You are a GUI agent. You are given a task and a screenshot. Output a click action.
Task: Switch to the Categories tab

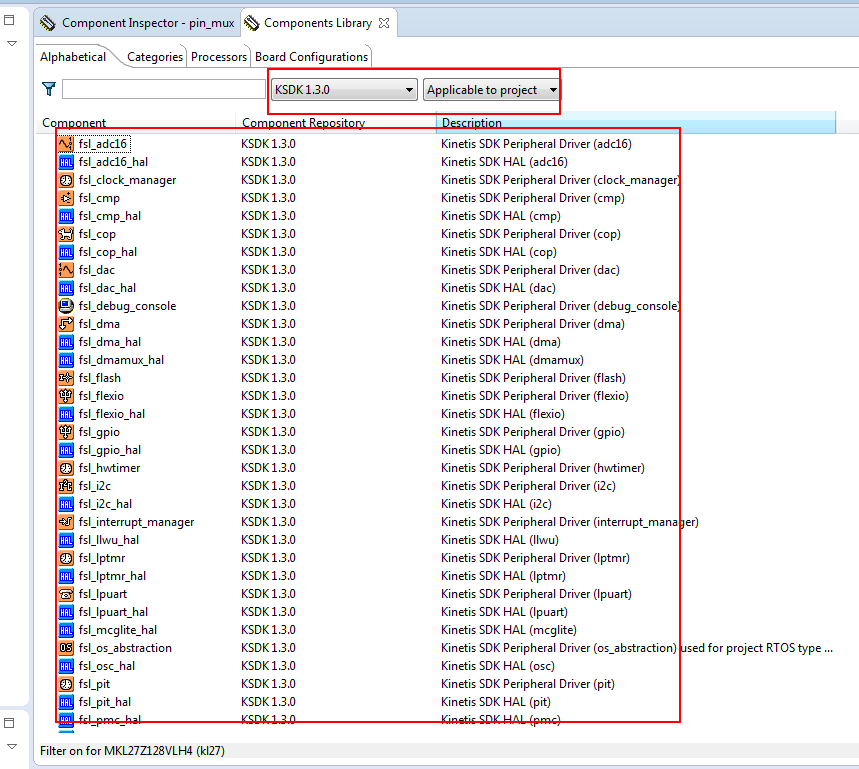pyautogui.click(x=154, y=57)
